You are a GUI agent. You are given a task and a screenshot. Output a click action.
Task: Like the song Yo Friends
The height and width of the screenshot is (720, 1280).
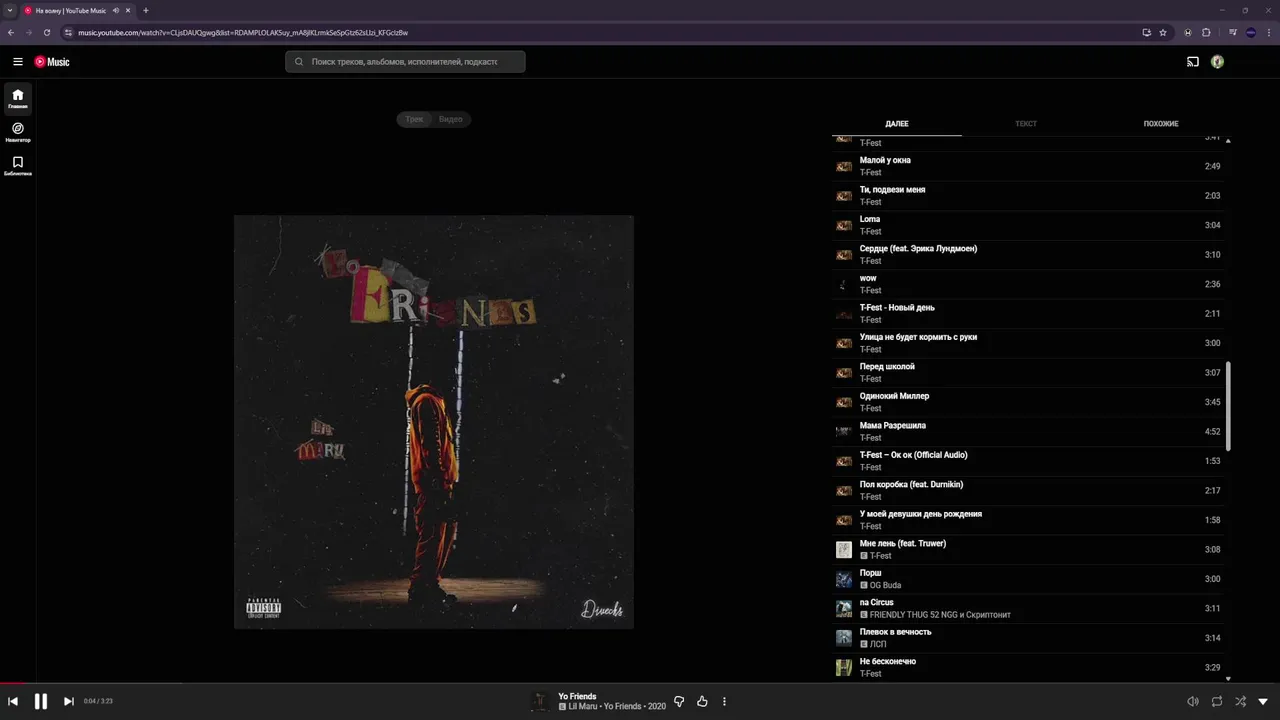702,701
